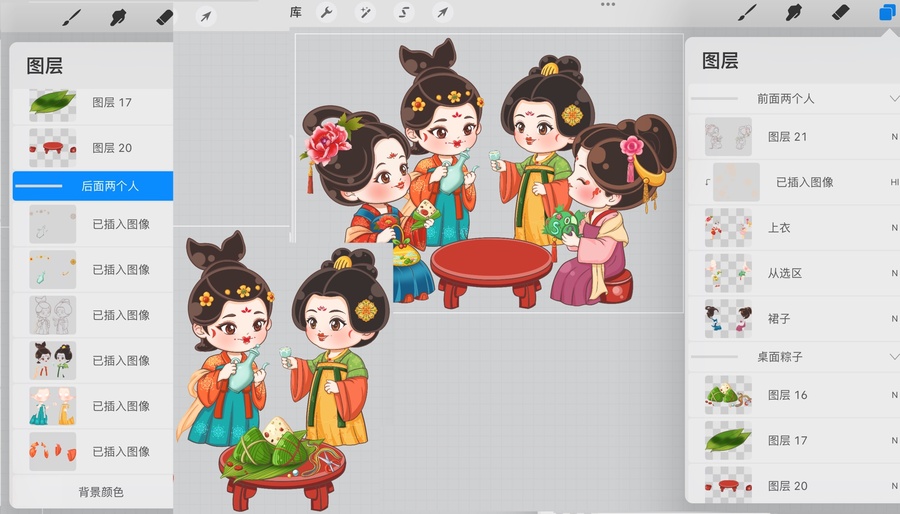Select the 上衣 layer
The width and height of the screenshot is (900, 514).
coord(793,228)
